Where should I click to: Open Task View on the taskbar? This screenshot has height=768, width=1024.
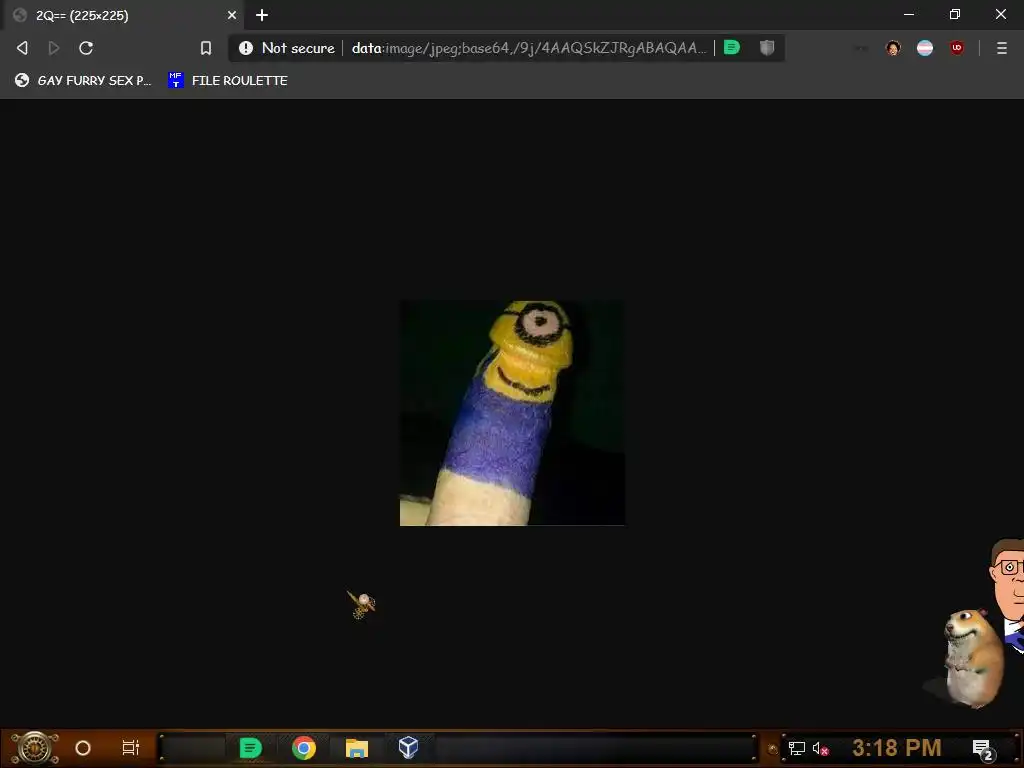tap(131, 748)
